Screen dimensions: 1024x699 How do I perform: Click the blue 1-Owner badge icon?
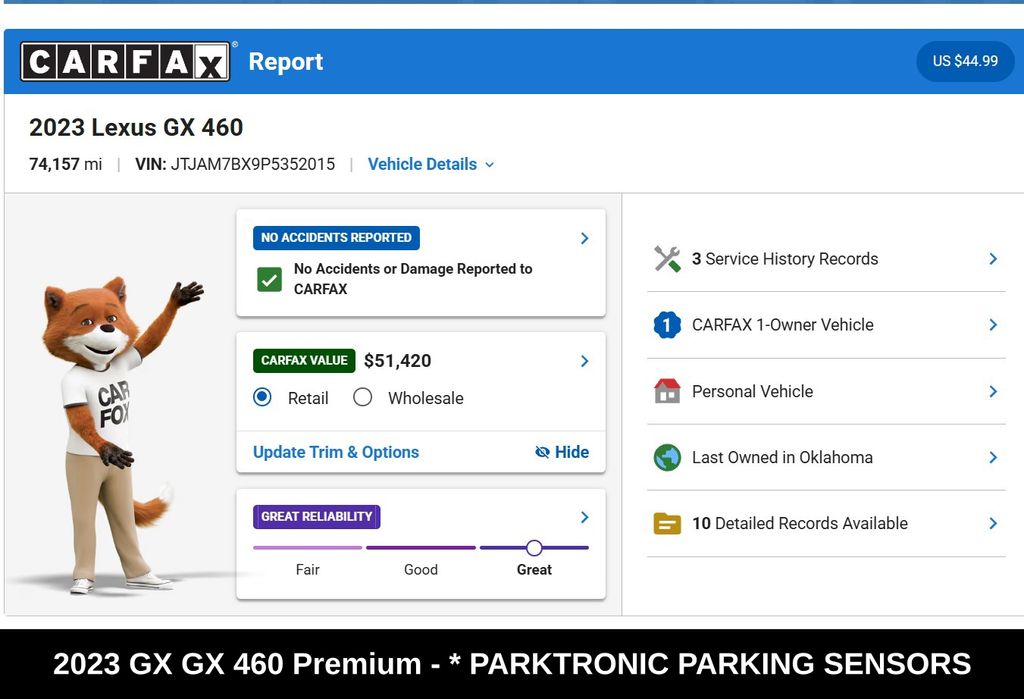point(667,325)
